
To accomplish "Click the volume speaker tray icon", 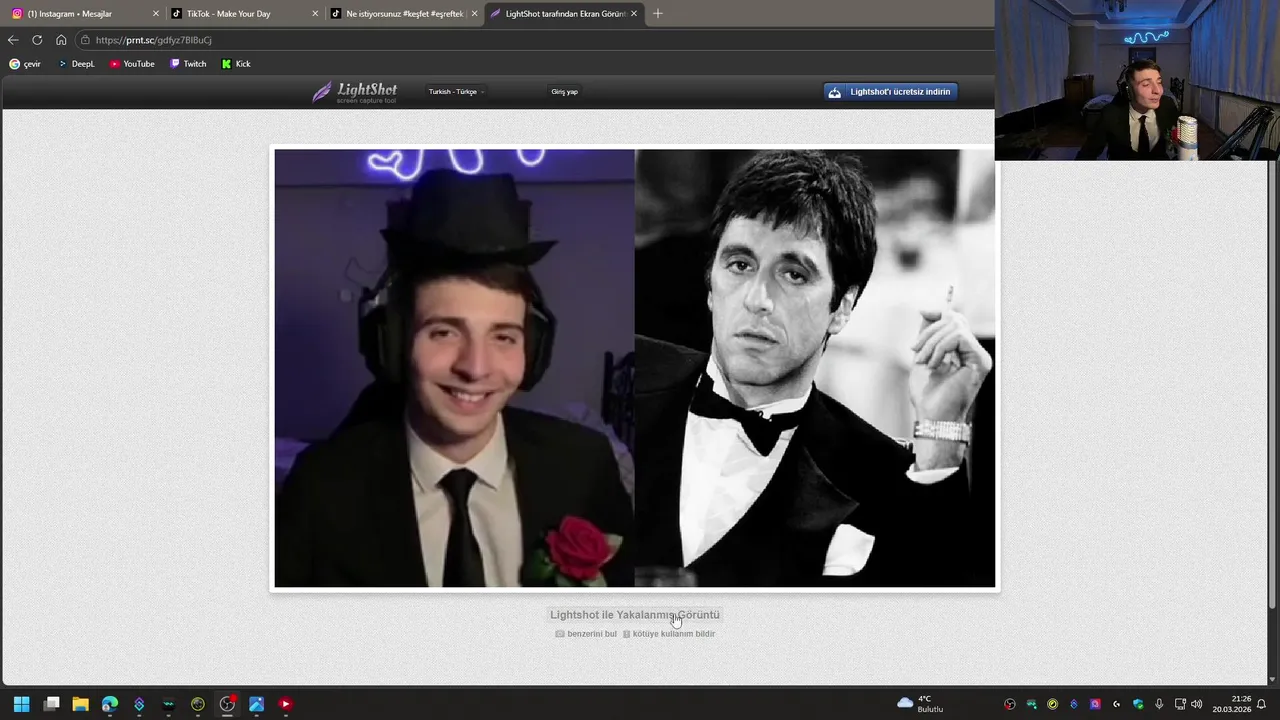I will [1197, 704].
